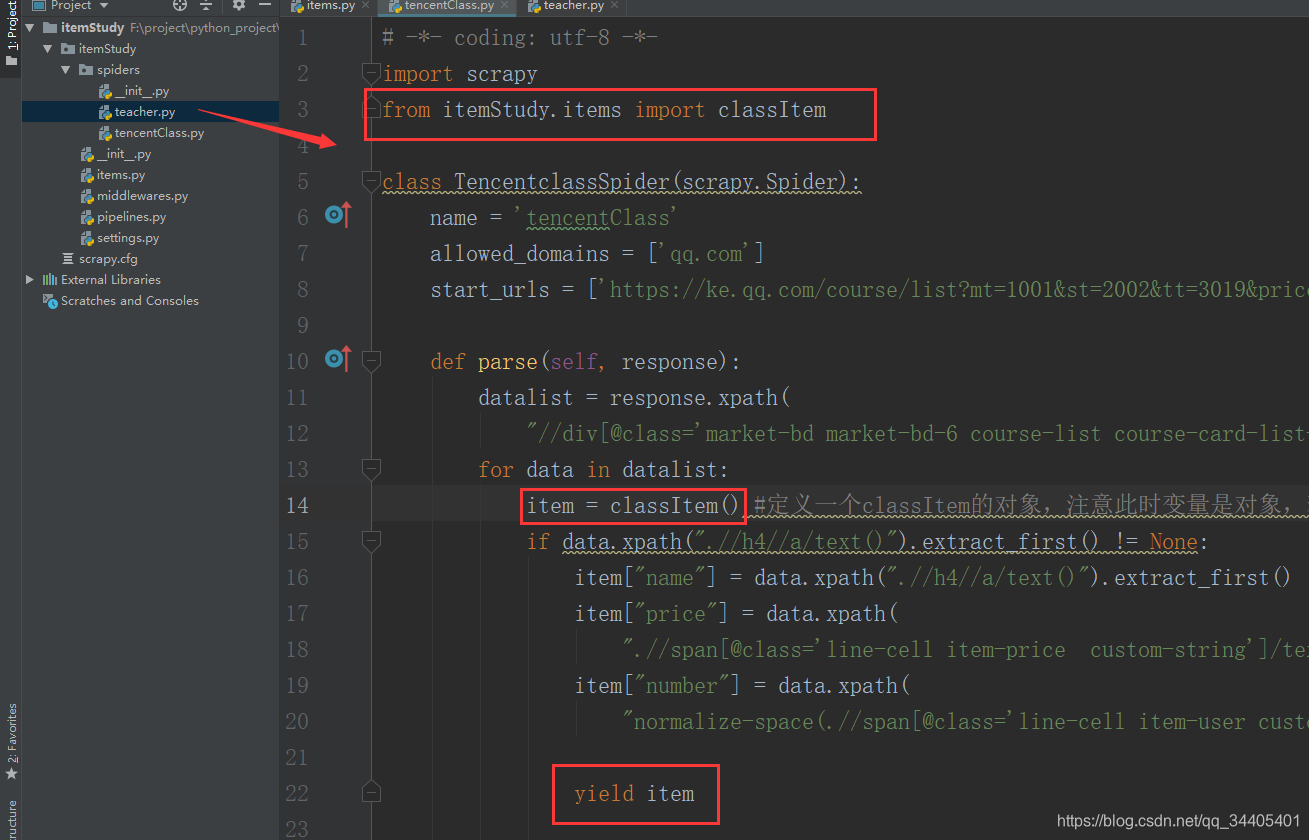The width and height of the screenshot is (1309, 840).
Task: Click the Python file icon of teacher.py
Action: [105, 112]
